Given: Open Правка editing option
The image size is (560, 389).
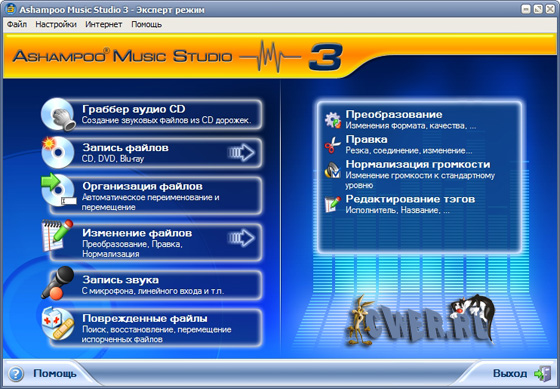Looking at the screenshot, I should 366,139.
